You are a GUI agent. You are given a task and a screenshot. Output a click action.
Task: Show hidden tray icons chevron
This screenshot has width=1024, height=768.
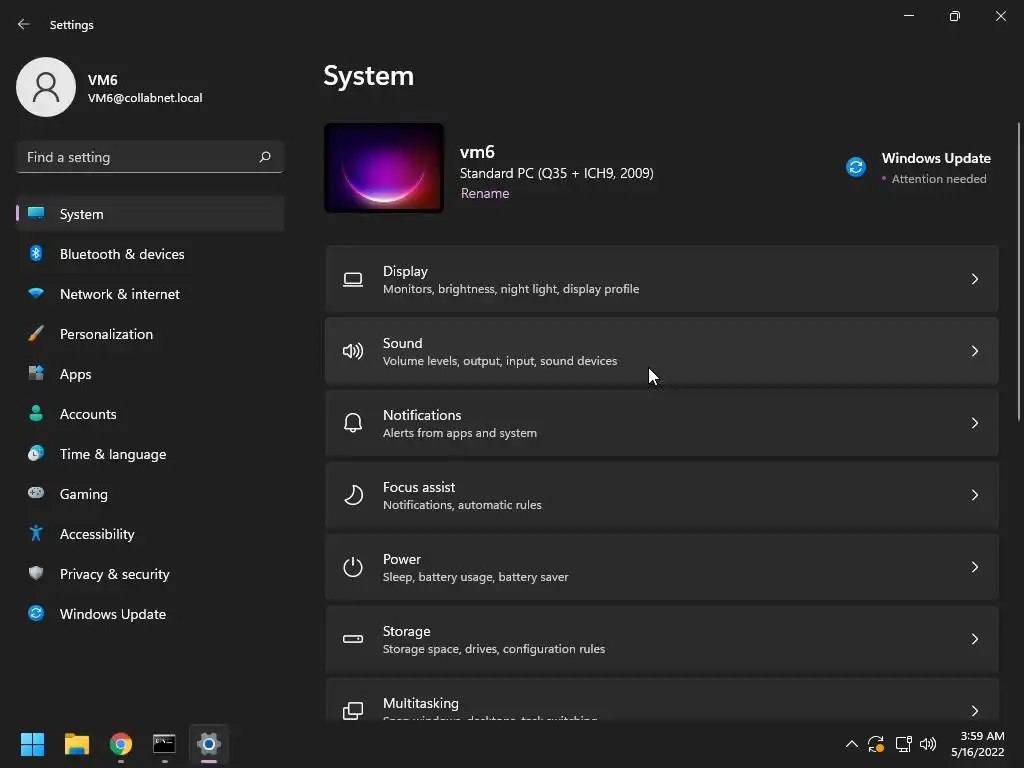[x=852, y=744]
